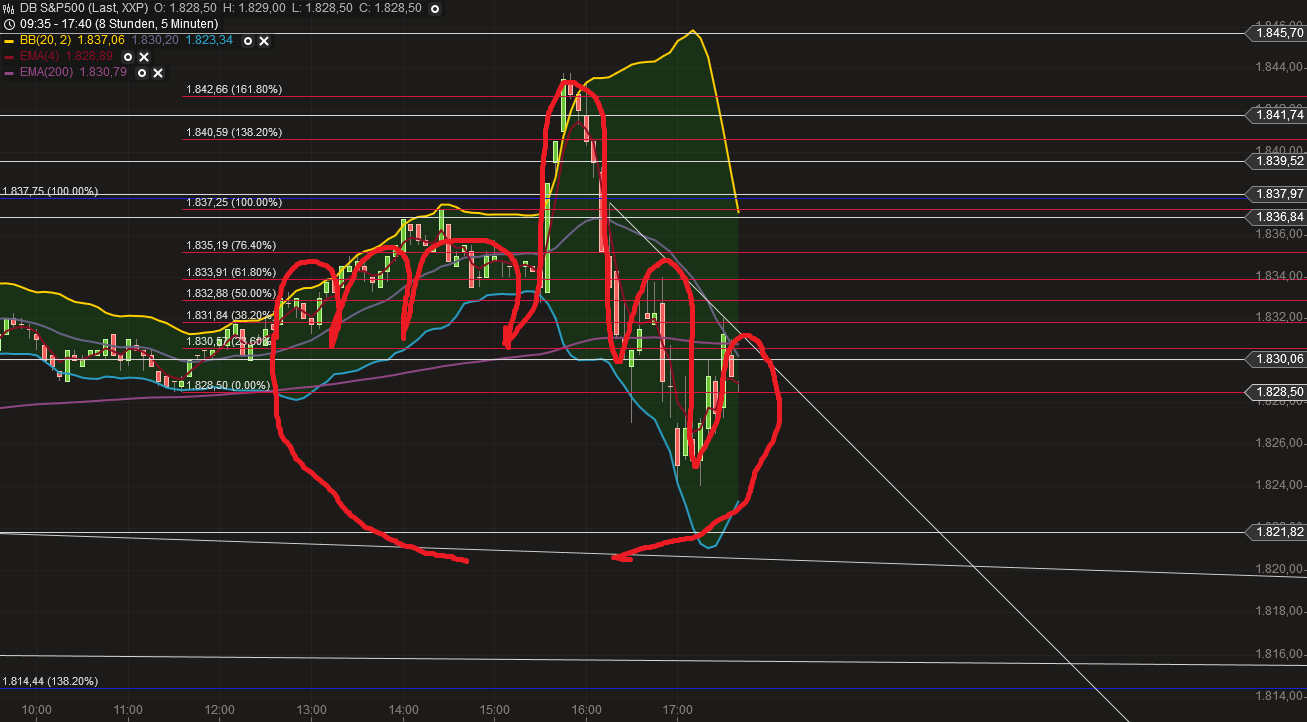Click the EMA(4) value 1.828,89
The width and height of the screenshot is (1307, 722).
click(88, 57)
